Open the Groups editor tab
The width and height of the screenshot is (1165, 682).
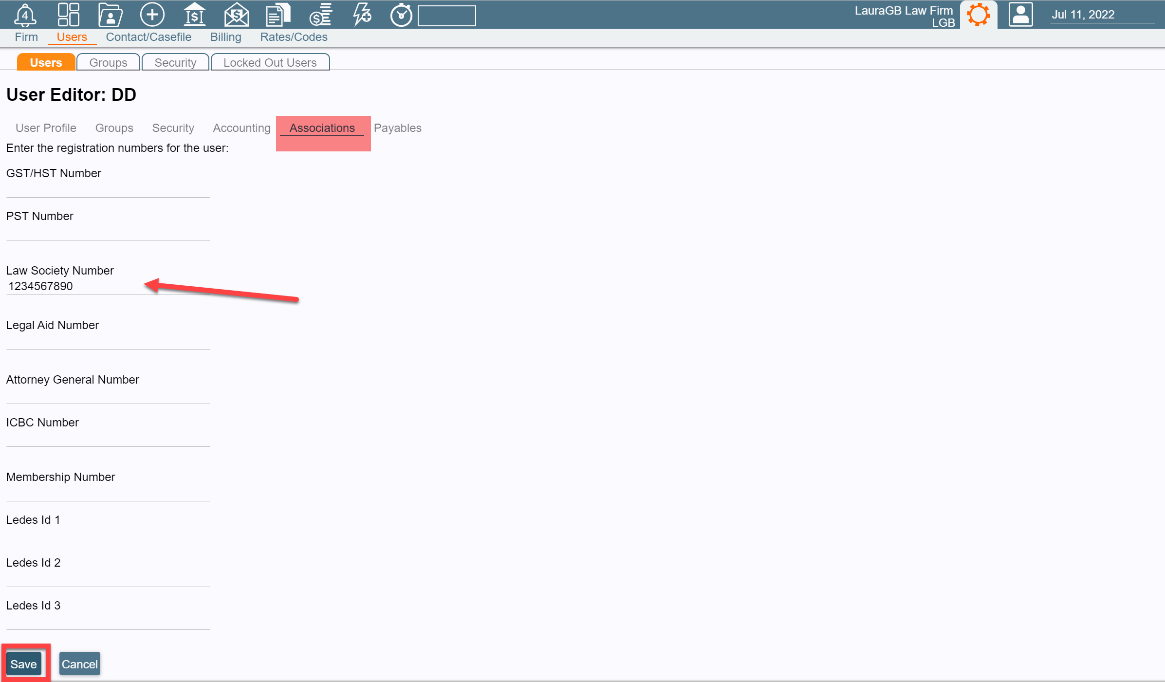[x=114, y=128]
